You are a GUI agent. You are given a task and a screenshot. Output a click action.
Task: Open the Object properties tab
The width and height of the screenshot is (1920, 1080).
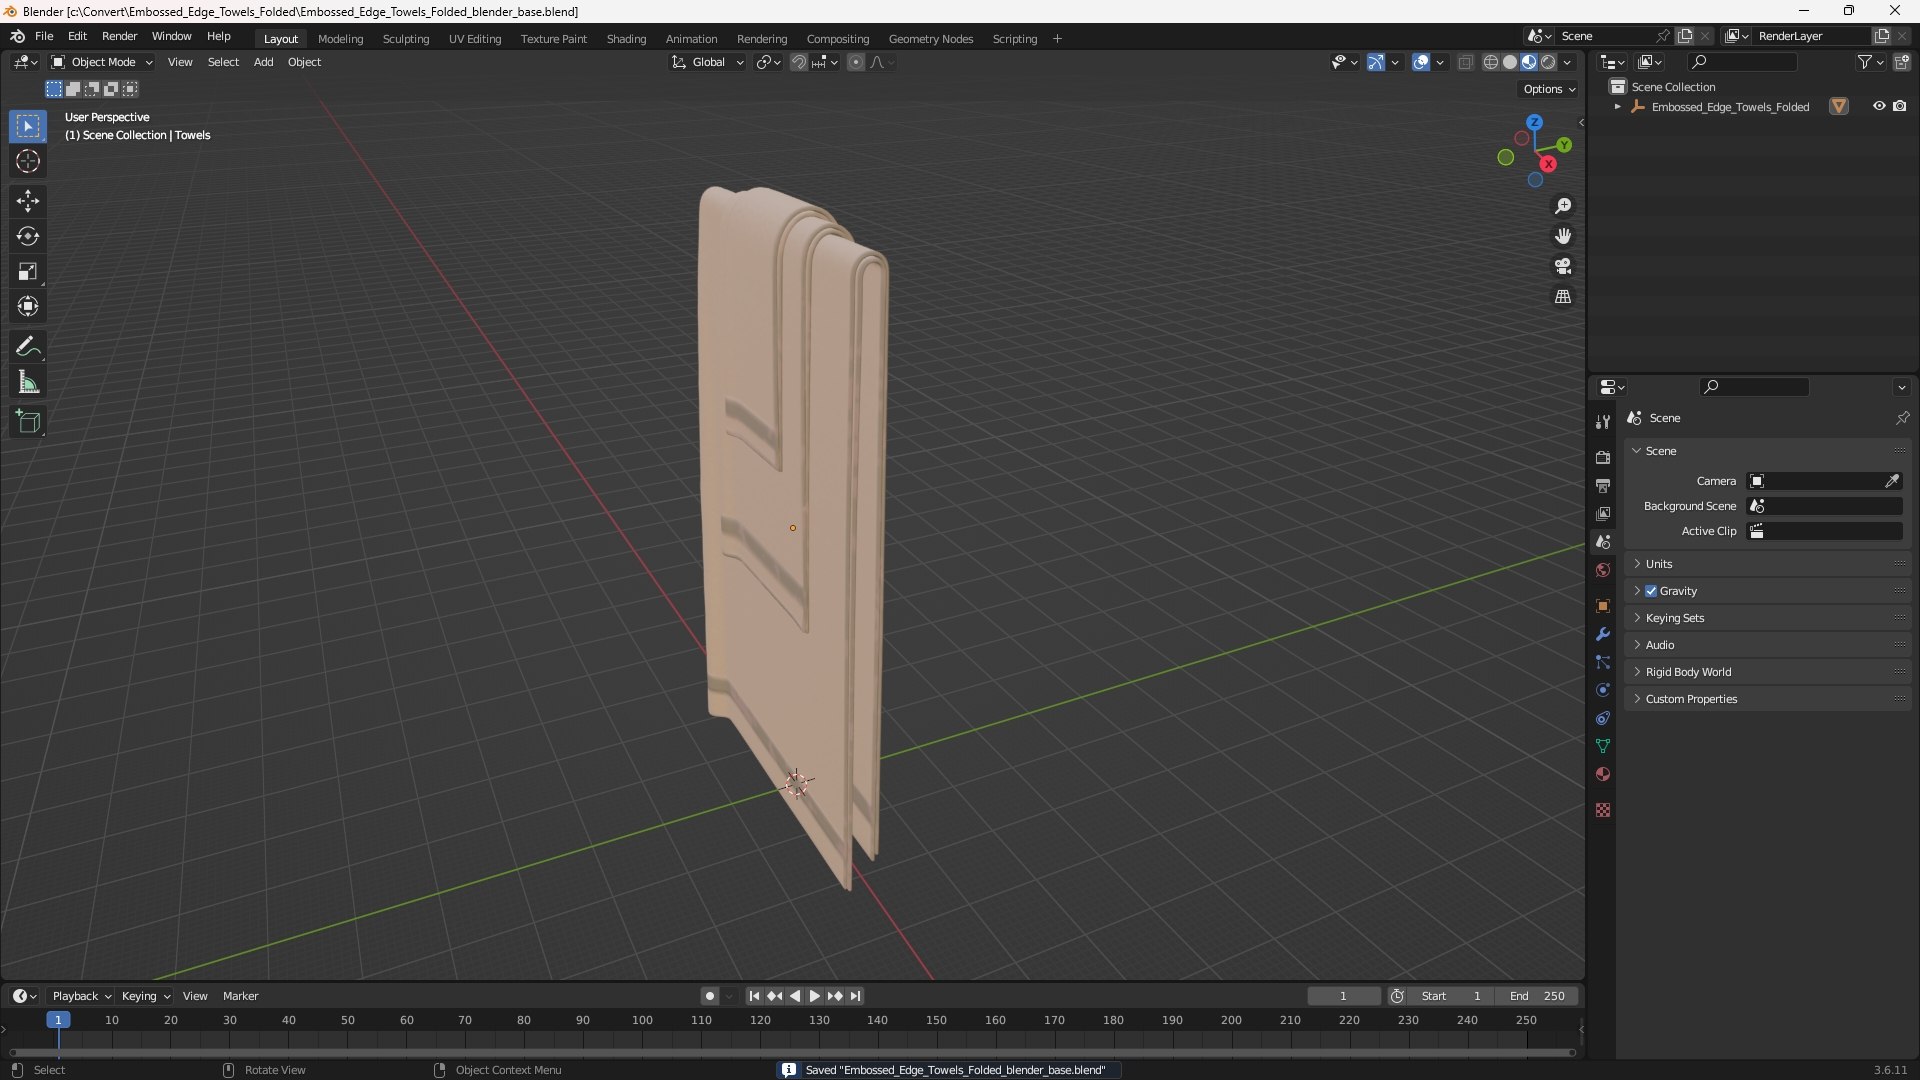(1603, 606)
